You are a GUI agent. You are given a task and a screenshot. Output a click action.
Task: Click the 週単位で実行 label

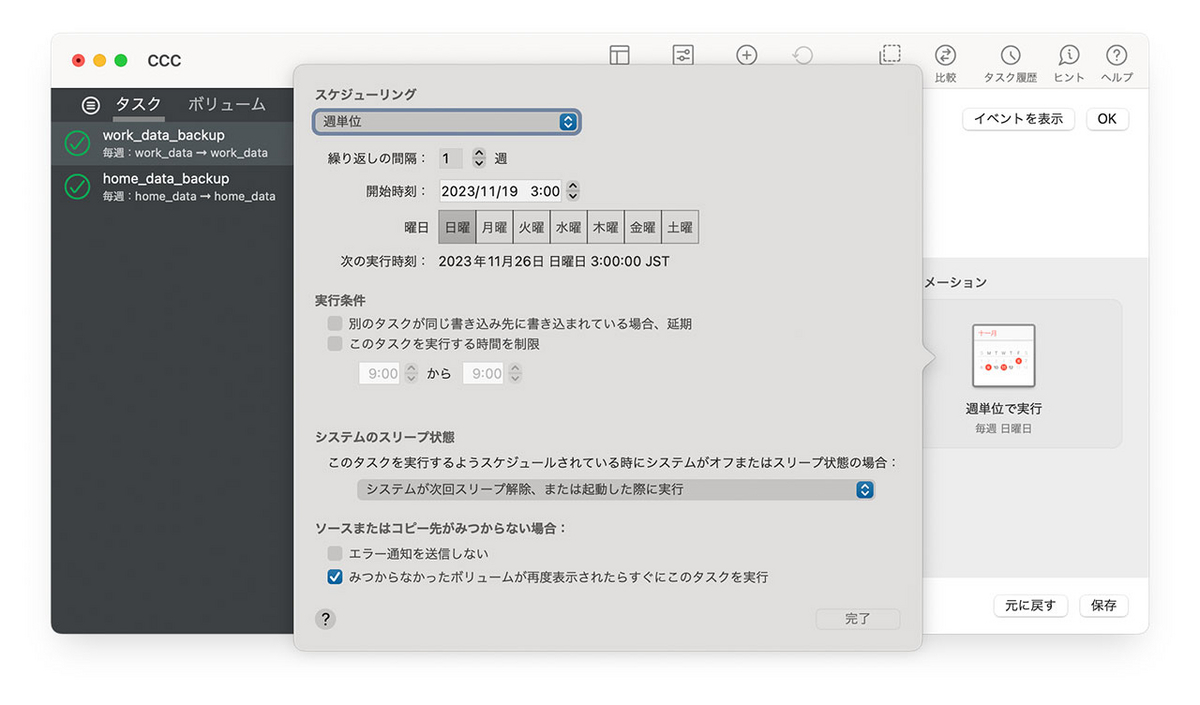1004,409
